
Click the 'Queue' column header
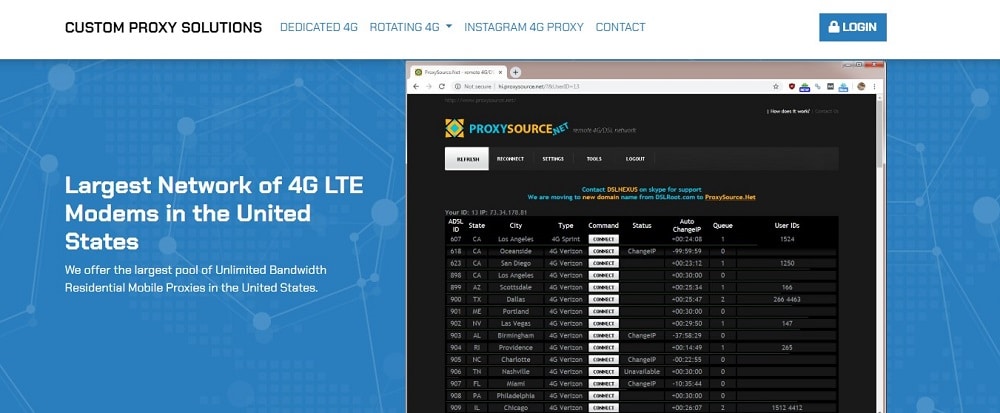coord(723,226)
